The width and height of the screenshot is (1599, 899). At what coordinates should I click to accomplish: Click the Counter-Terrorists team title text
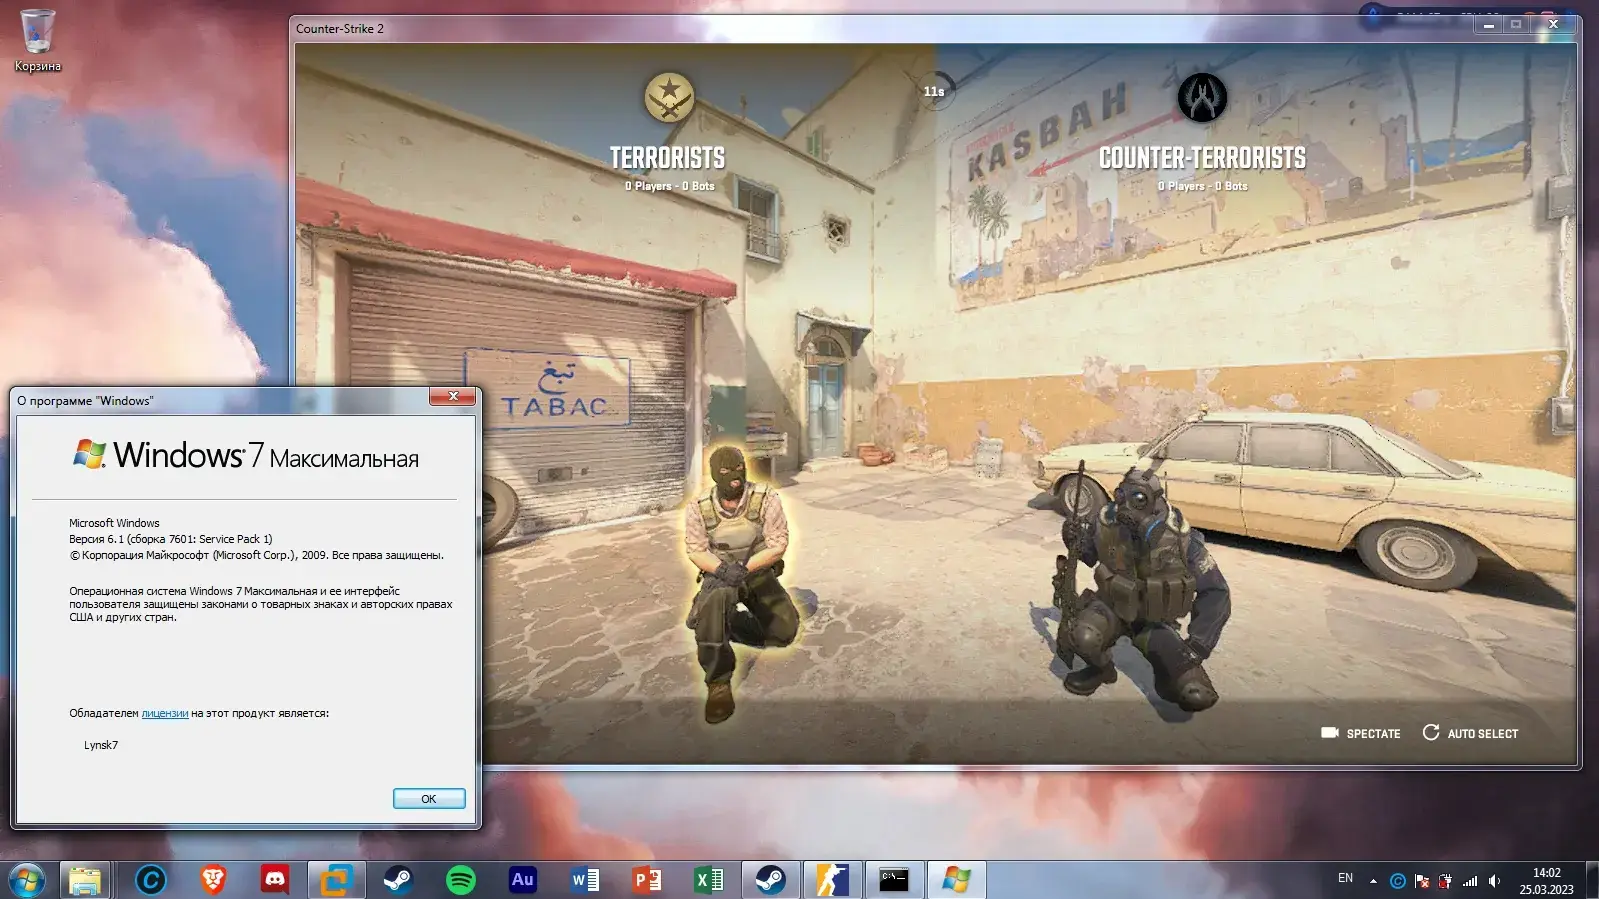(1202, 158)
